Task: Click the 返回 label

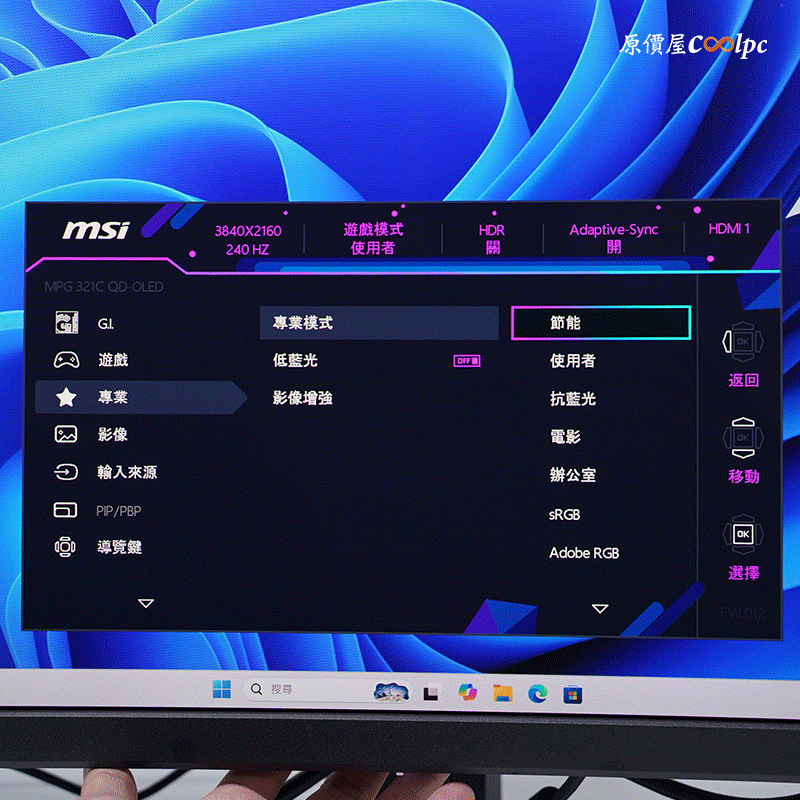Action: 743,380
